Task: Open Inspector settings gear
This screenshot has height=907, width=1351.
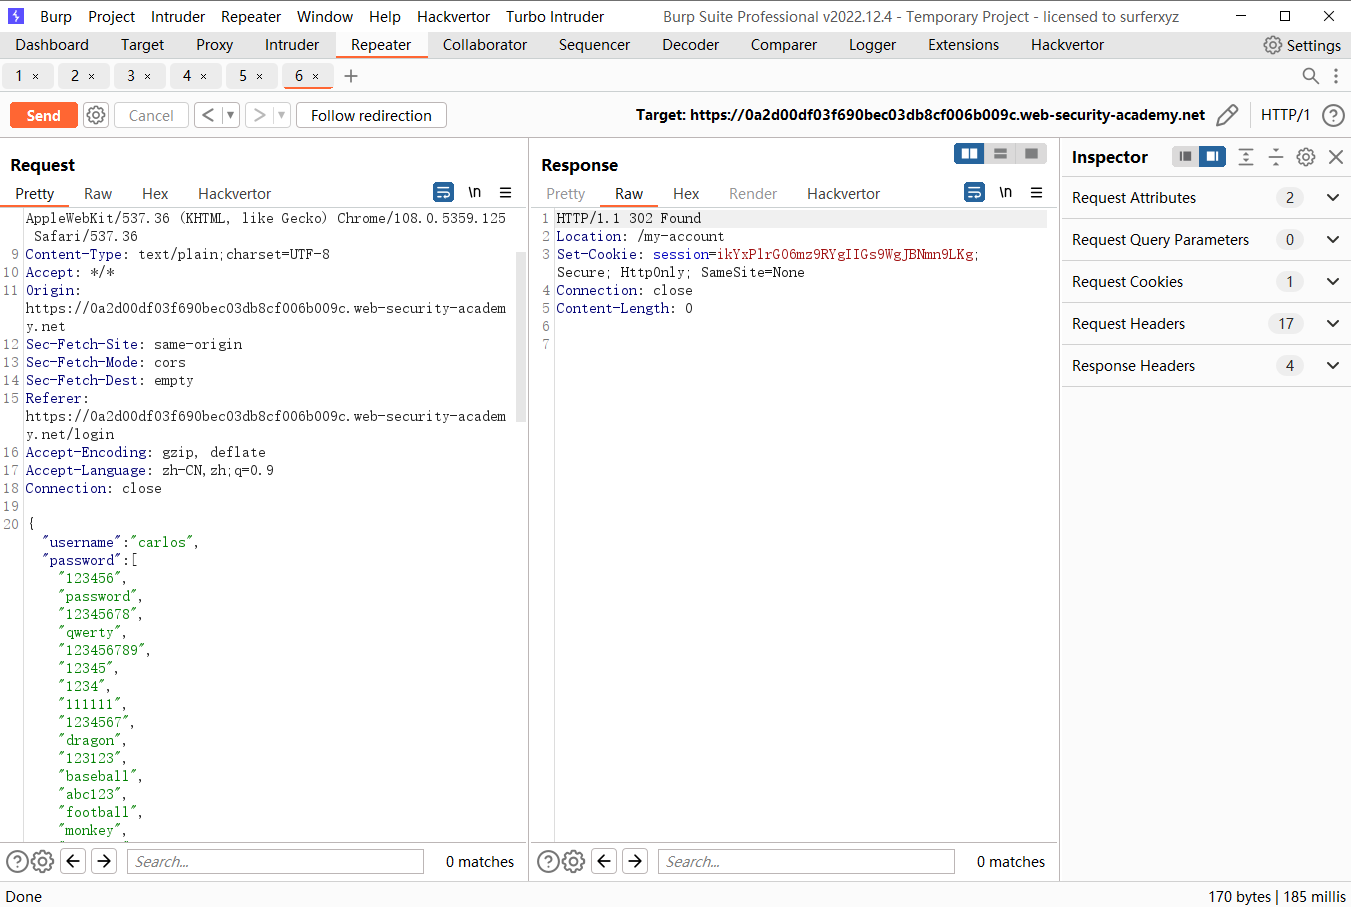Action: [1306, 156]
